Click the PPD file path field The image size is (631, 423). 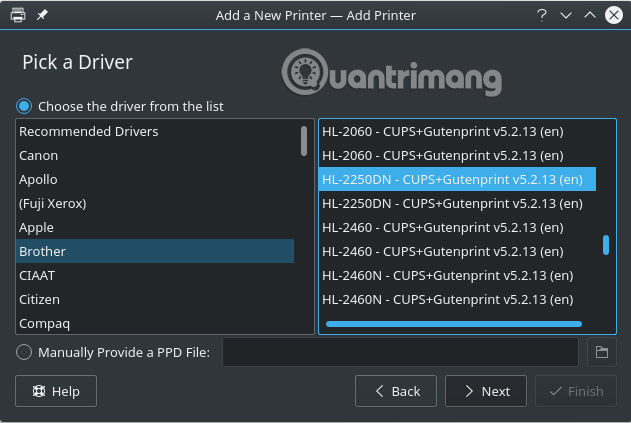tap(400, 352)
